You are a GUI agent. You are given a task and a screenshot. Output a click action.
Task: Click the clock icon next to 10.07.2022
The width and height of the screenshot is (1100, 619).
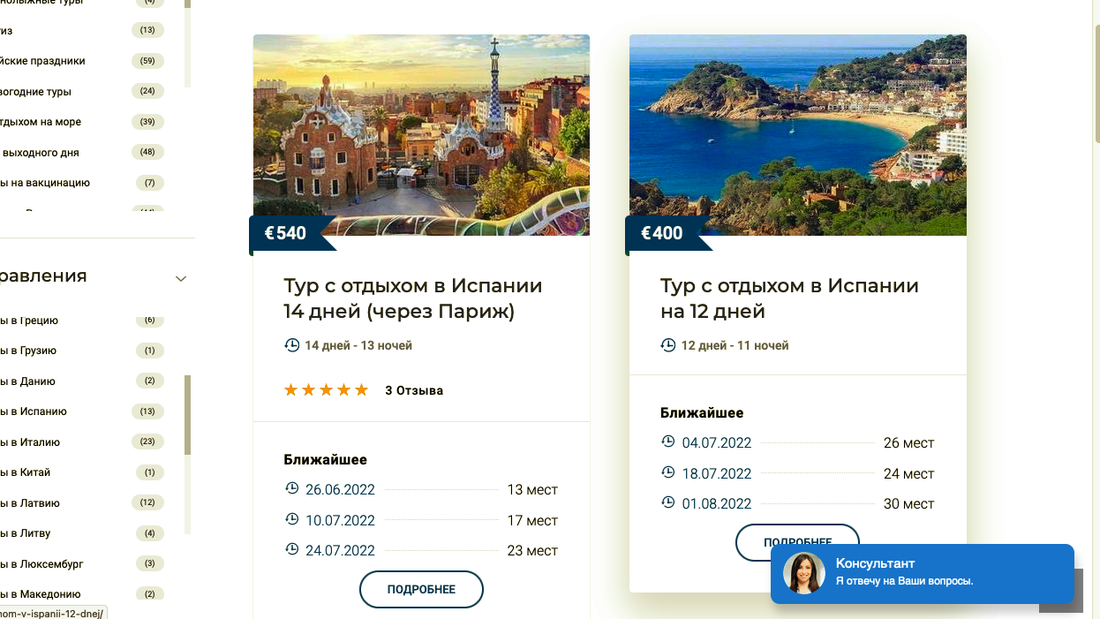pyautogui.click(x=292, y=519)
